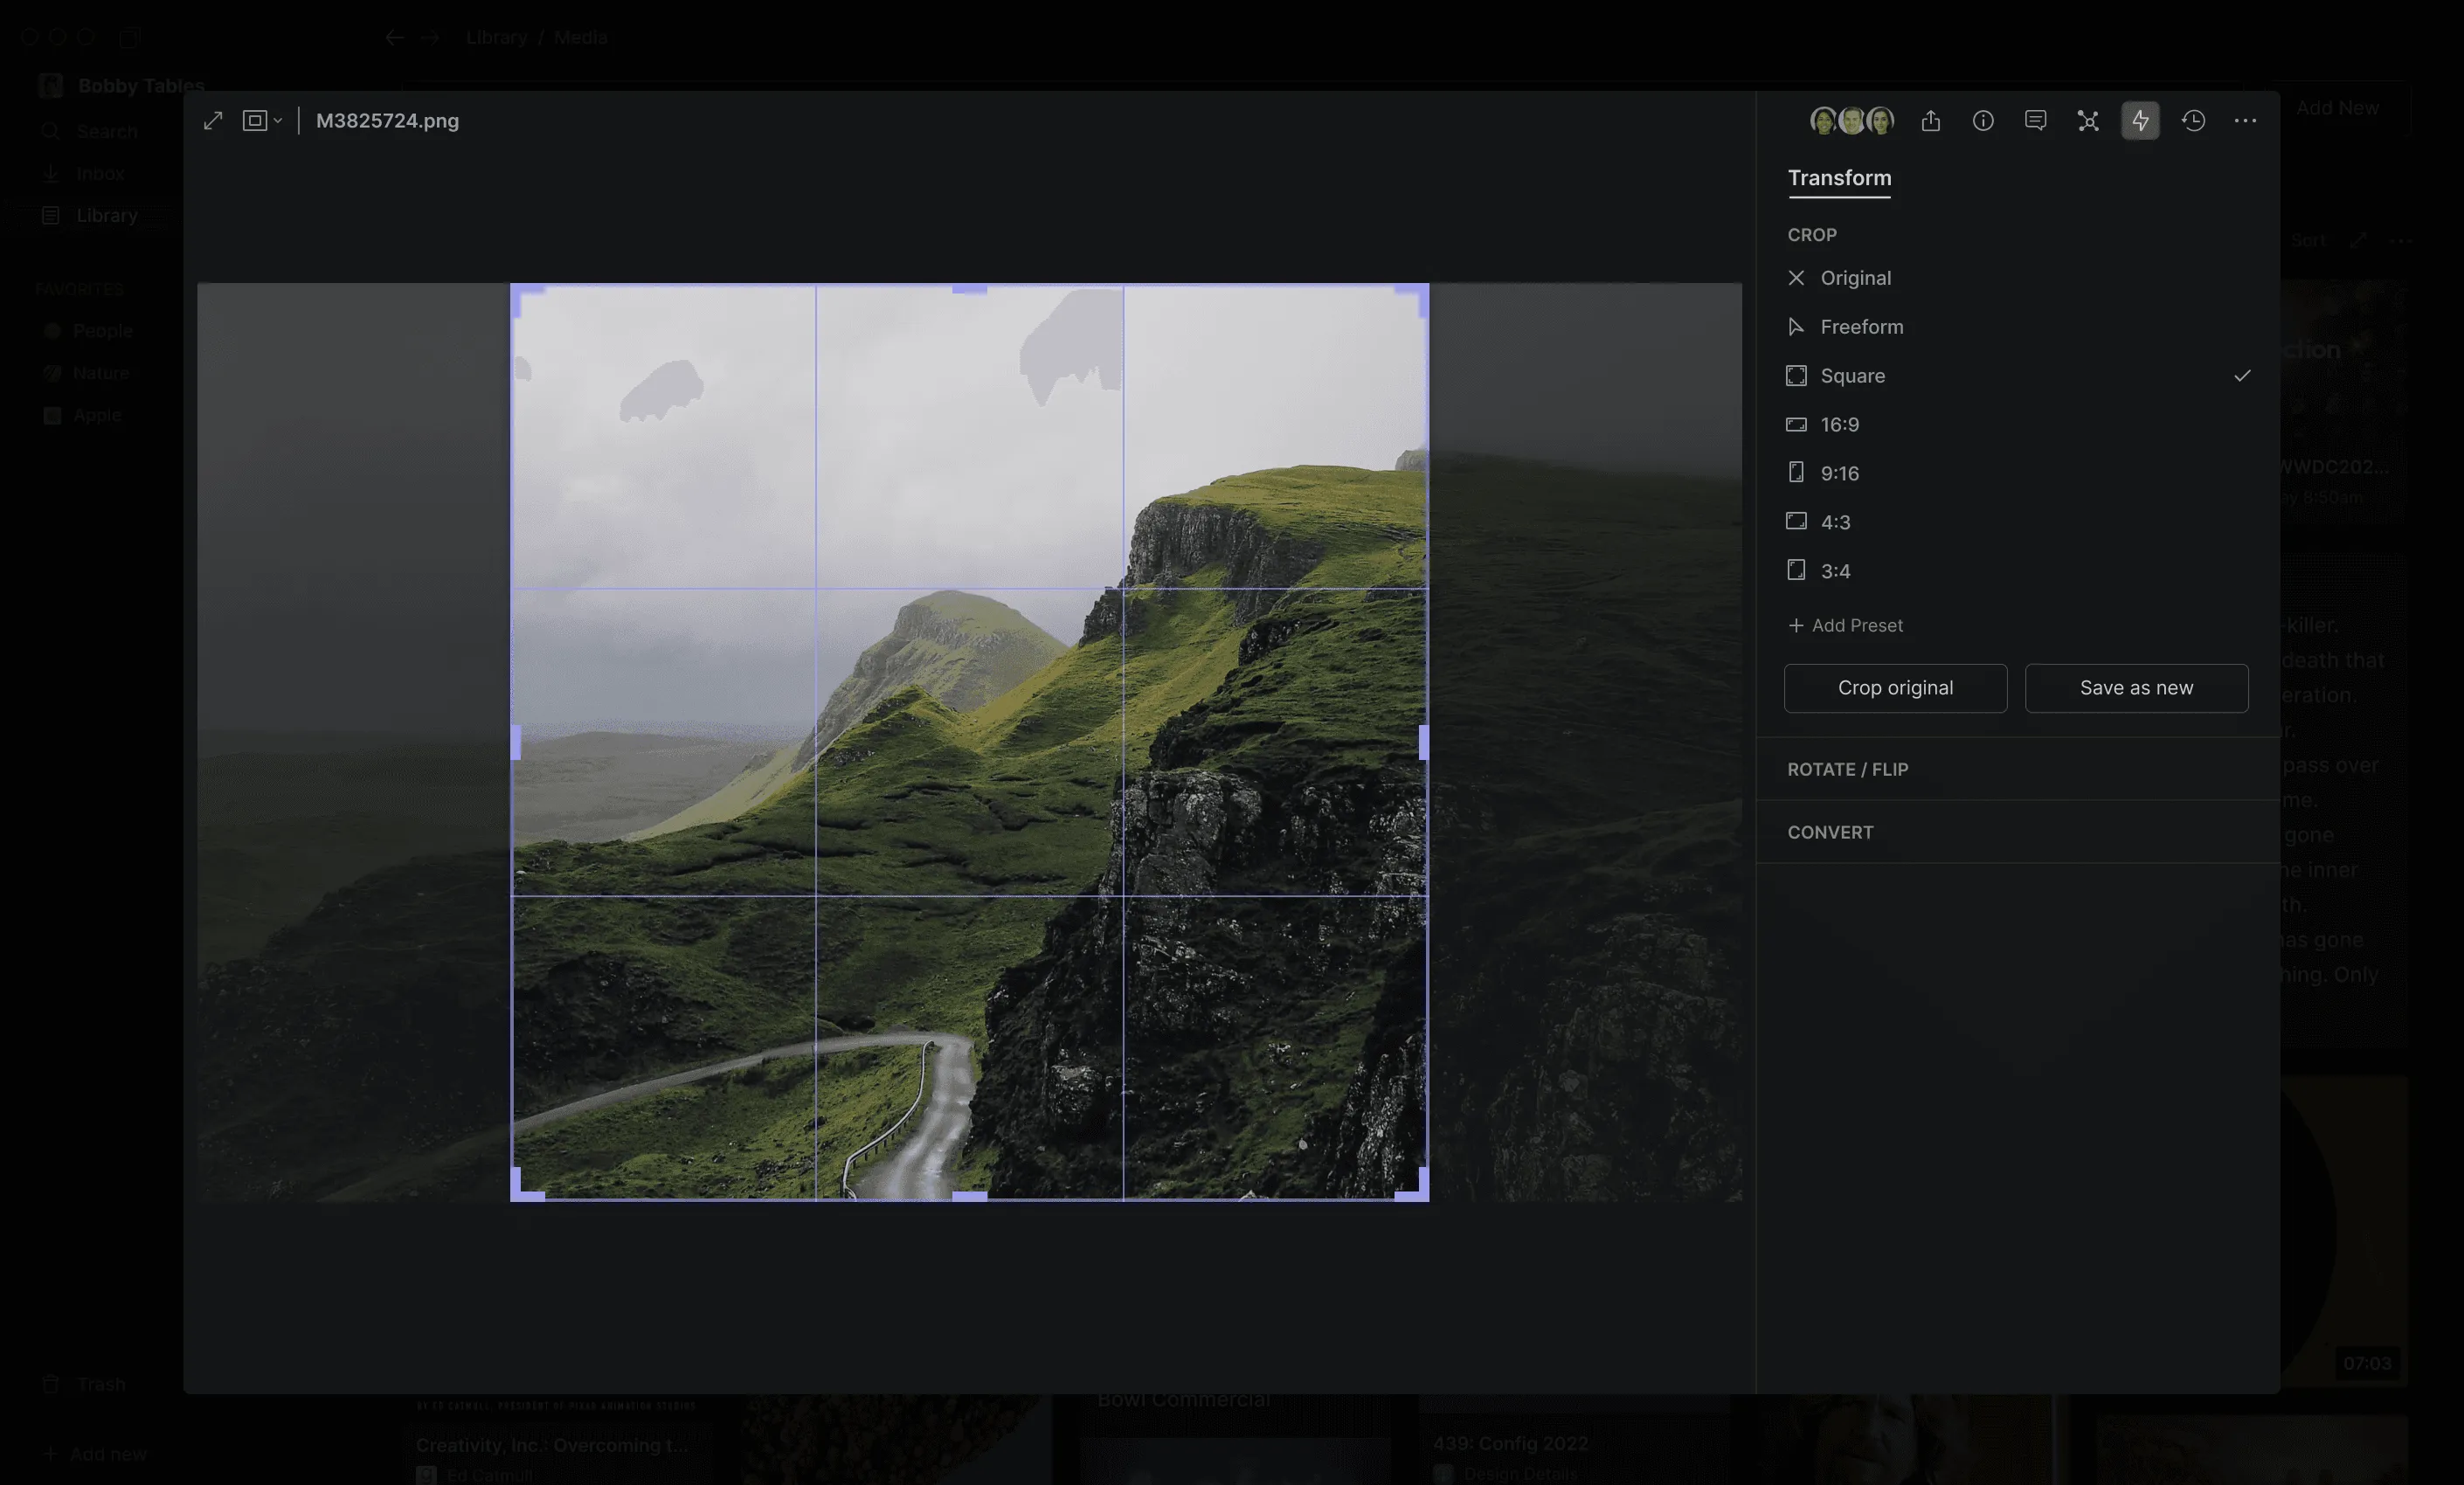Open the collaborator avatars group
Viewport: 2464px width, 1485px height.
(1852, 121)
